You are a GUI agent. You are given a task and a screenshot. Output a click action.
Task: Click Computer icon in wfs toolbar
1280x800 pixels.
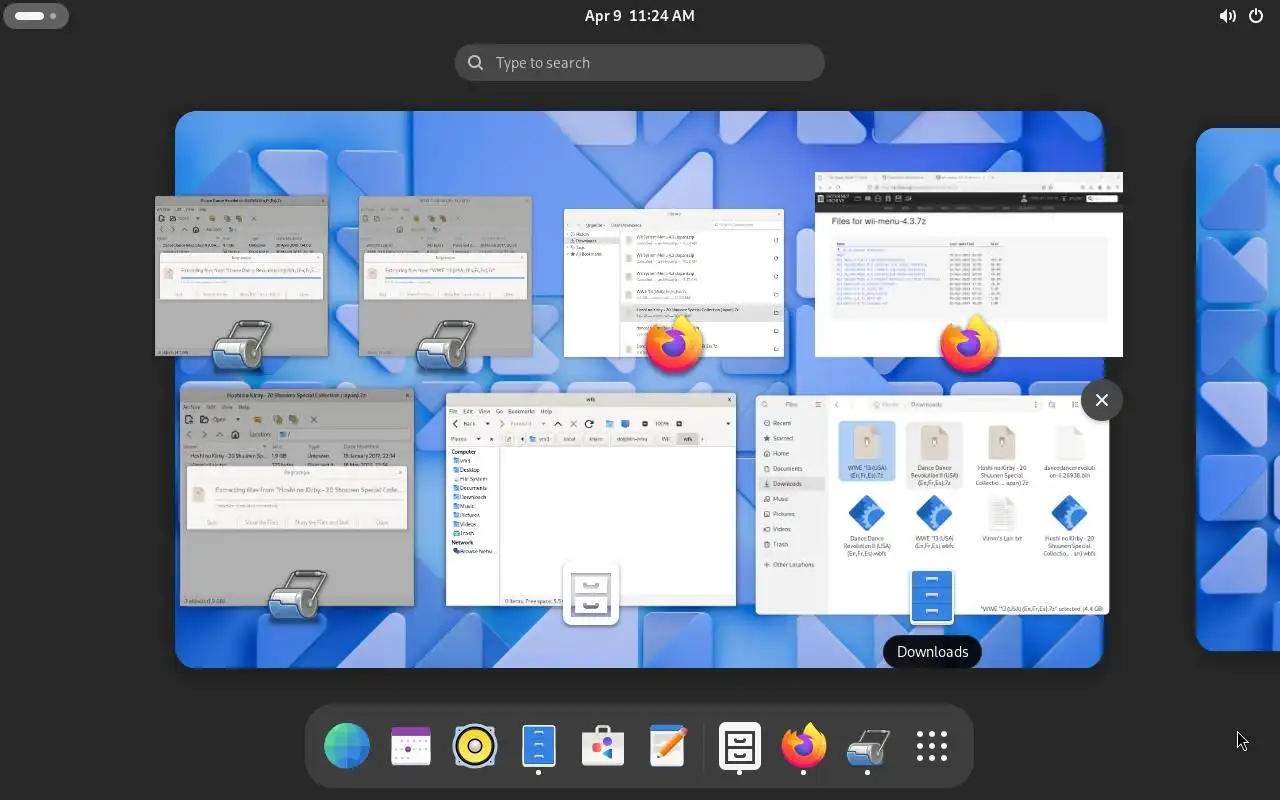pyautogui.click(x=625, y=424)
